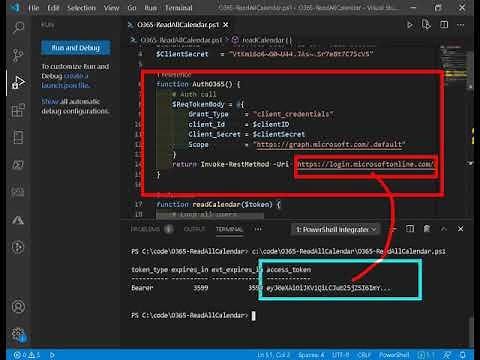
Task: Click the create a launch.json file link
Action: click(65, 81)
